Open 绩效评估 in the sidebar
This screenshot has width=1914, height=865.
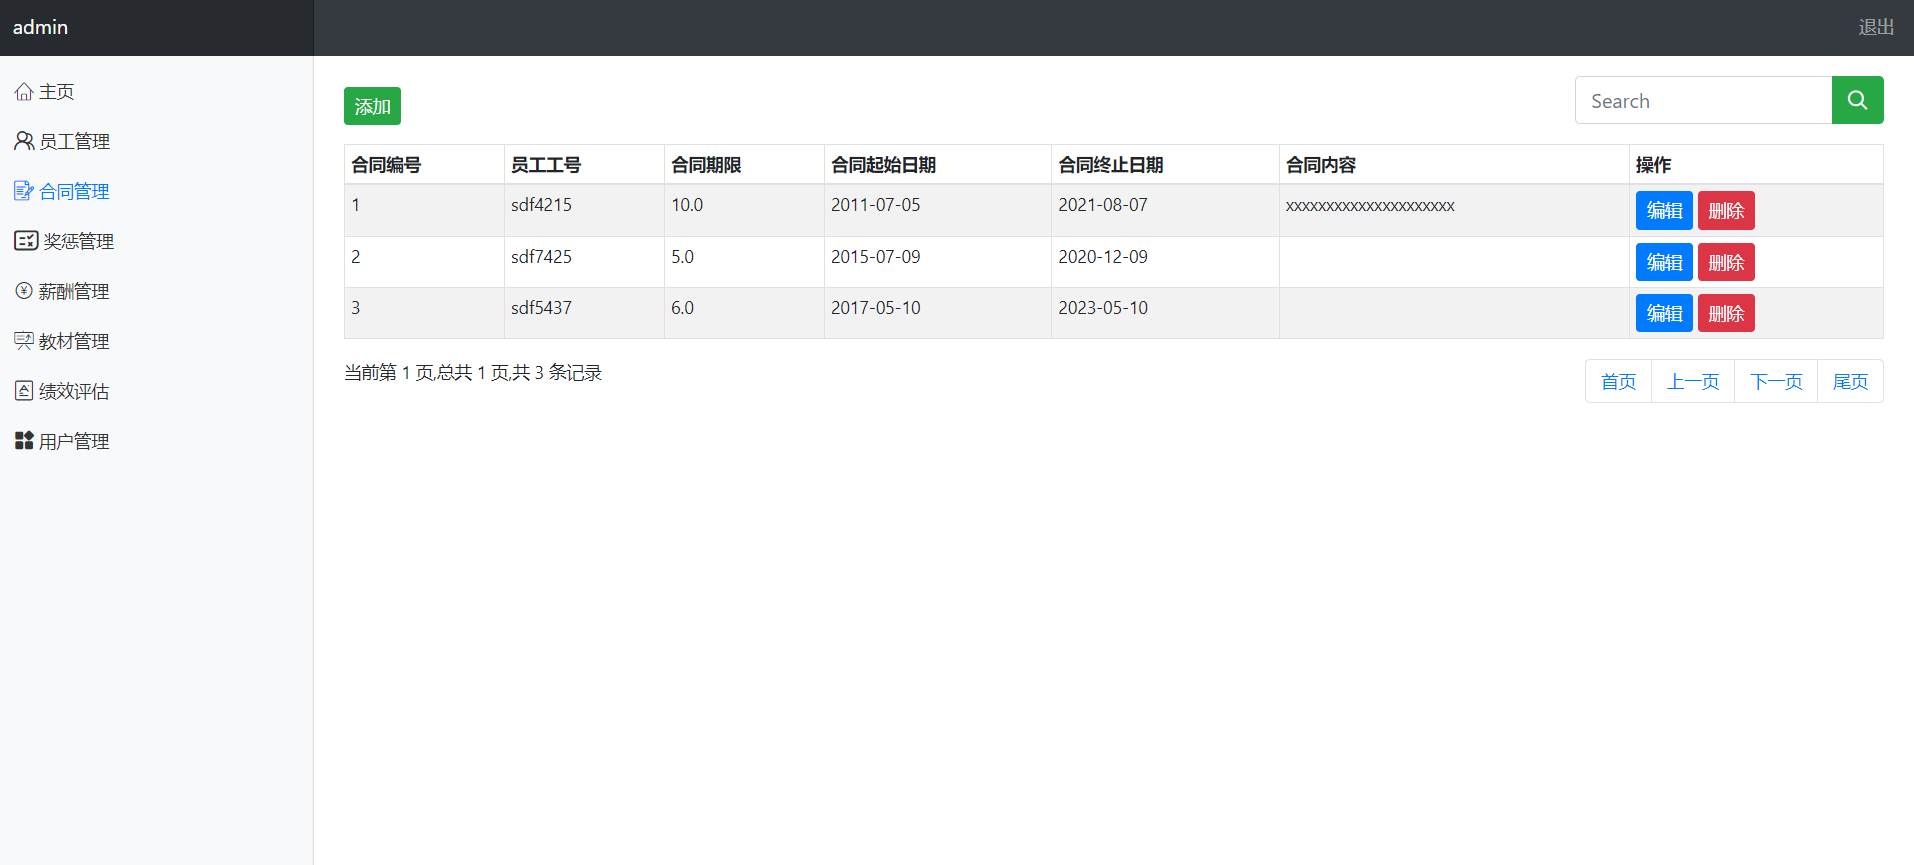(x=74, y=391)
